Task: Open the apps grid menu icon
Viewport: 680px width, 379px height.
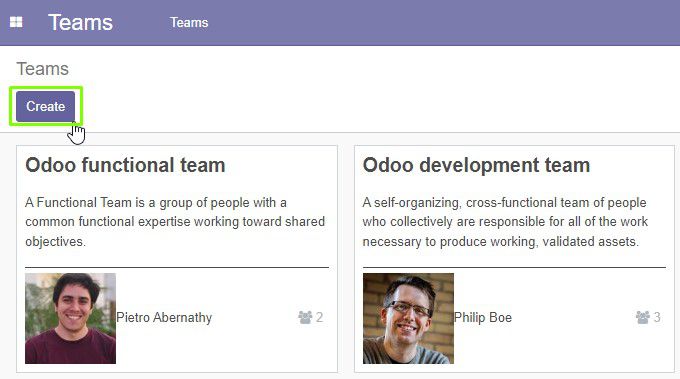Action: (16, 22)
